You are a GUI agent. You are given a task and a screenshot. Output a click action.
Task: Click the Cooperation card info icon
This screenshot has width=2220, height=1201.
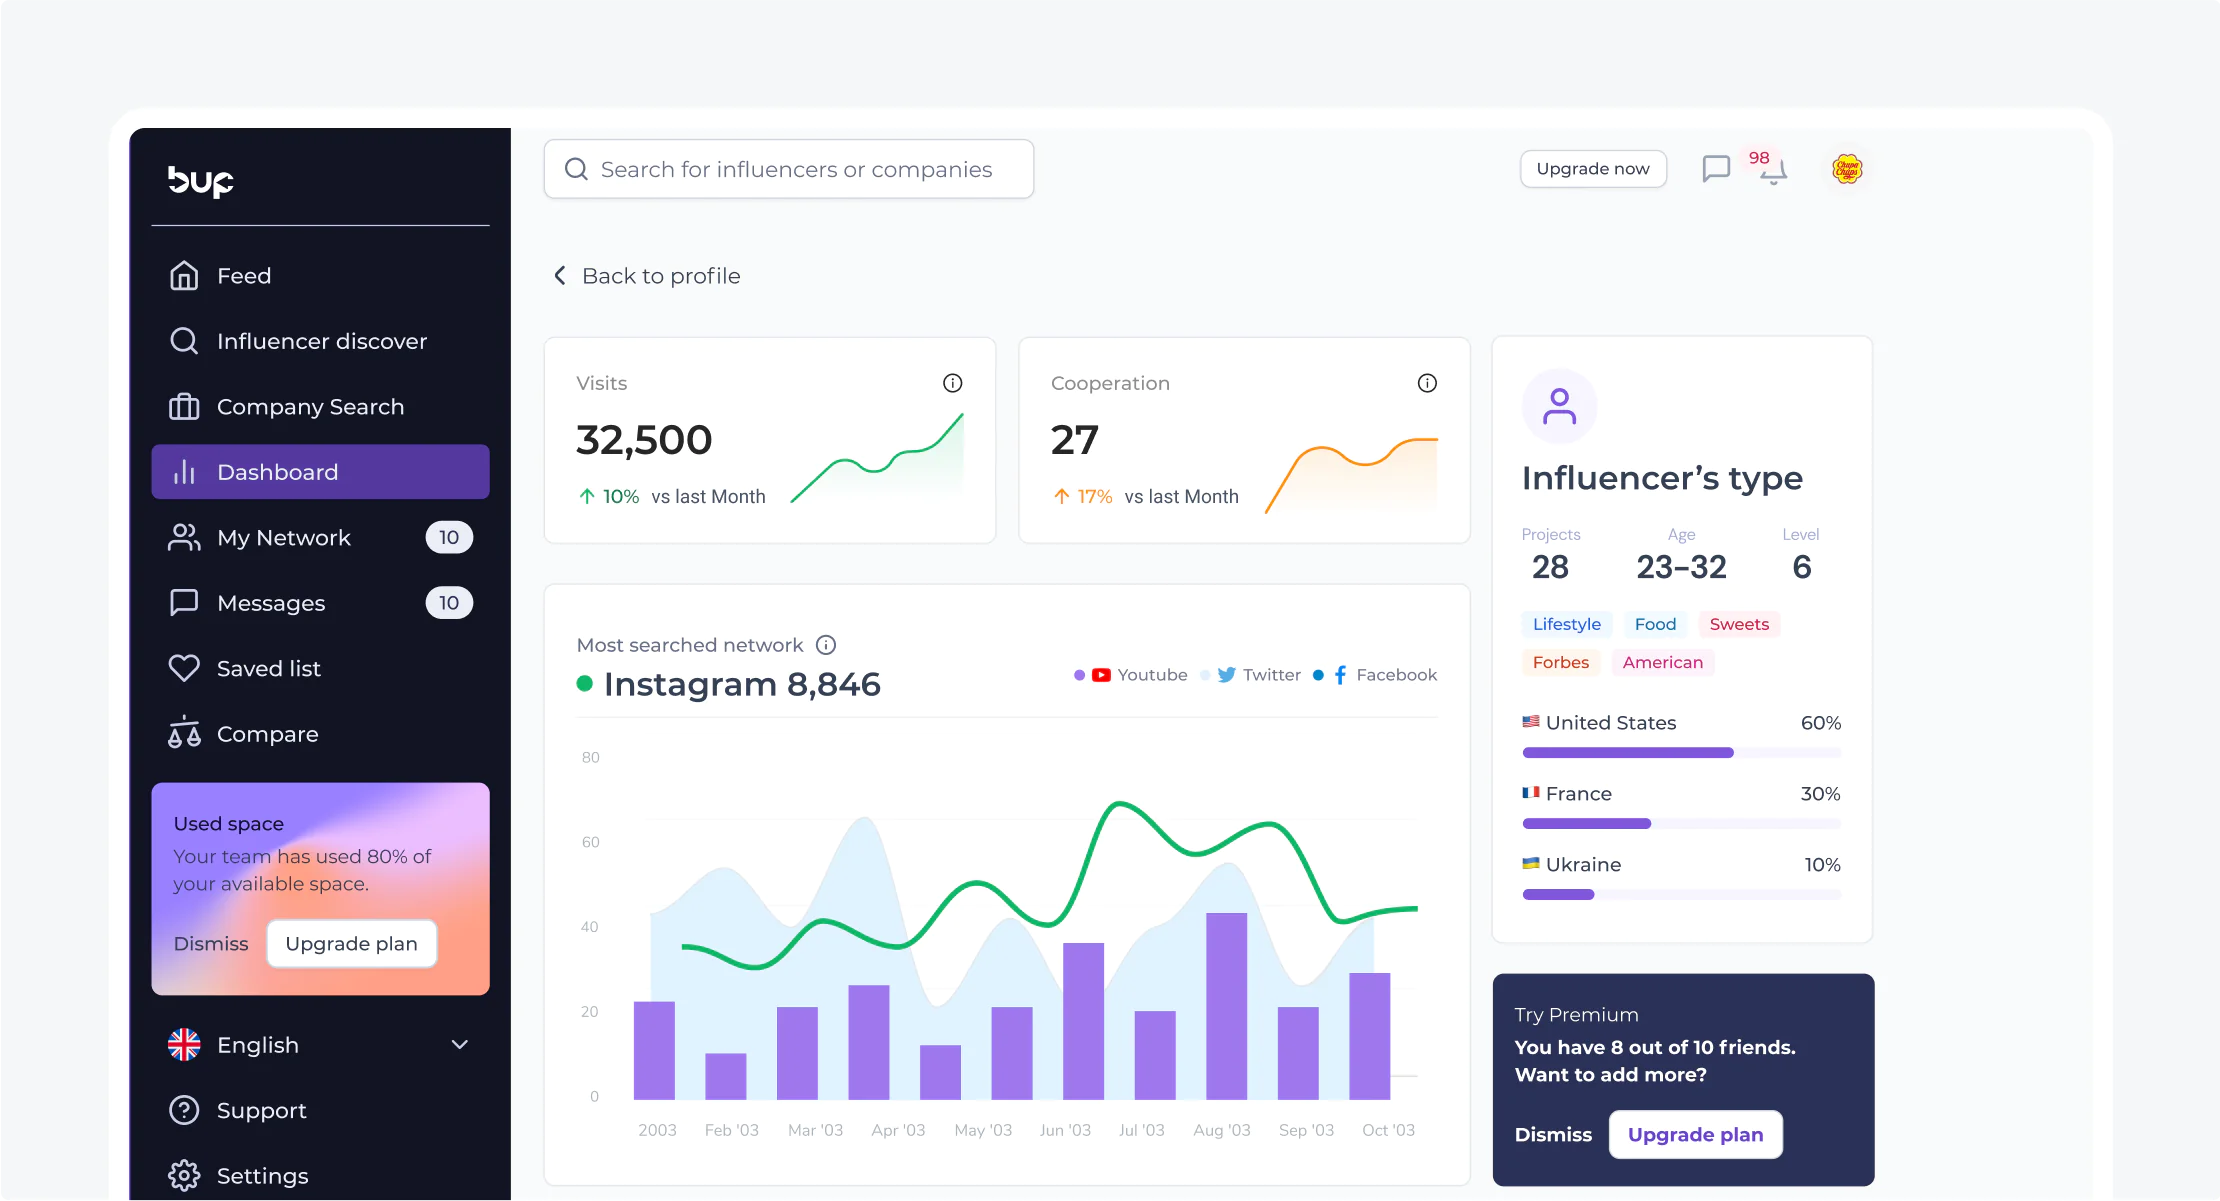pyautogui.click(x=1427, y=383)
